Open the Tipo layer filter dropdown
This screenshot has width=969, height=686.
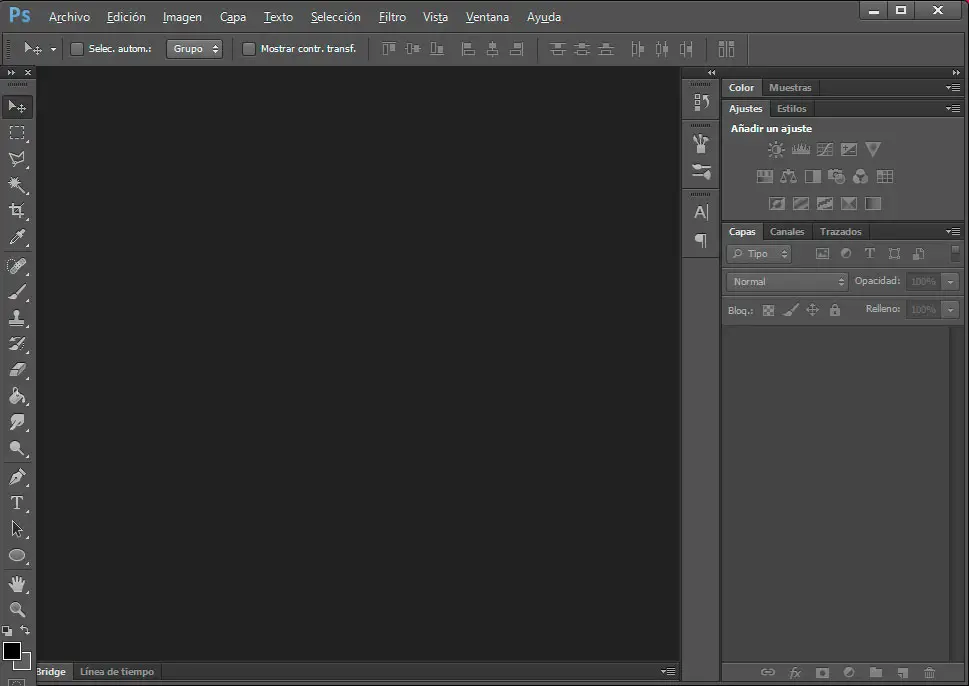pos(759,254)
